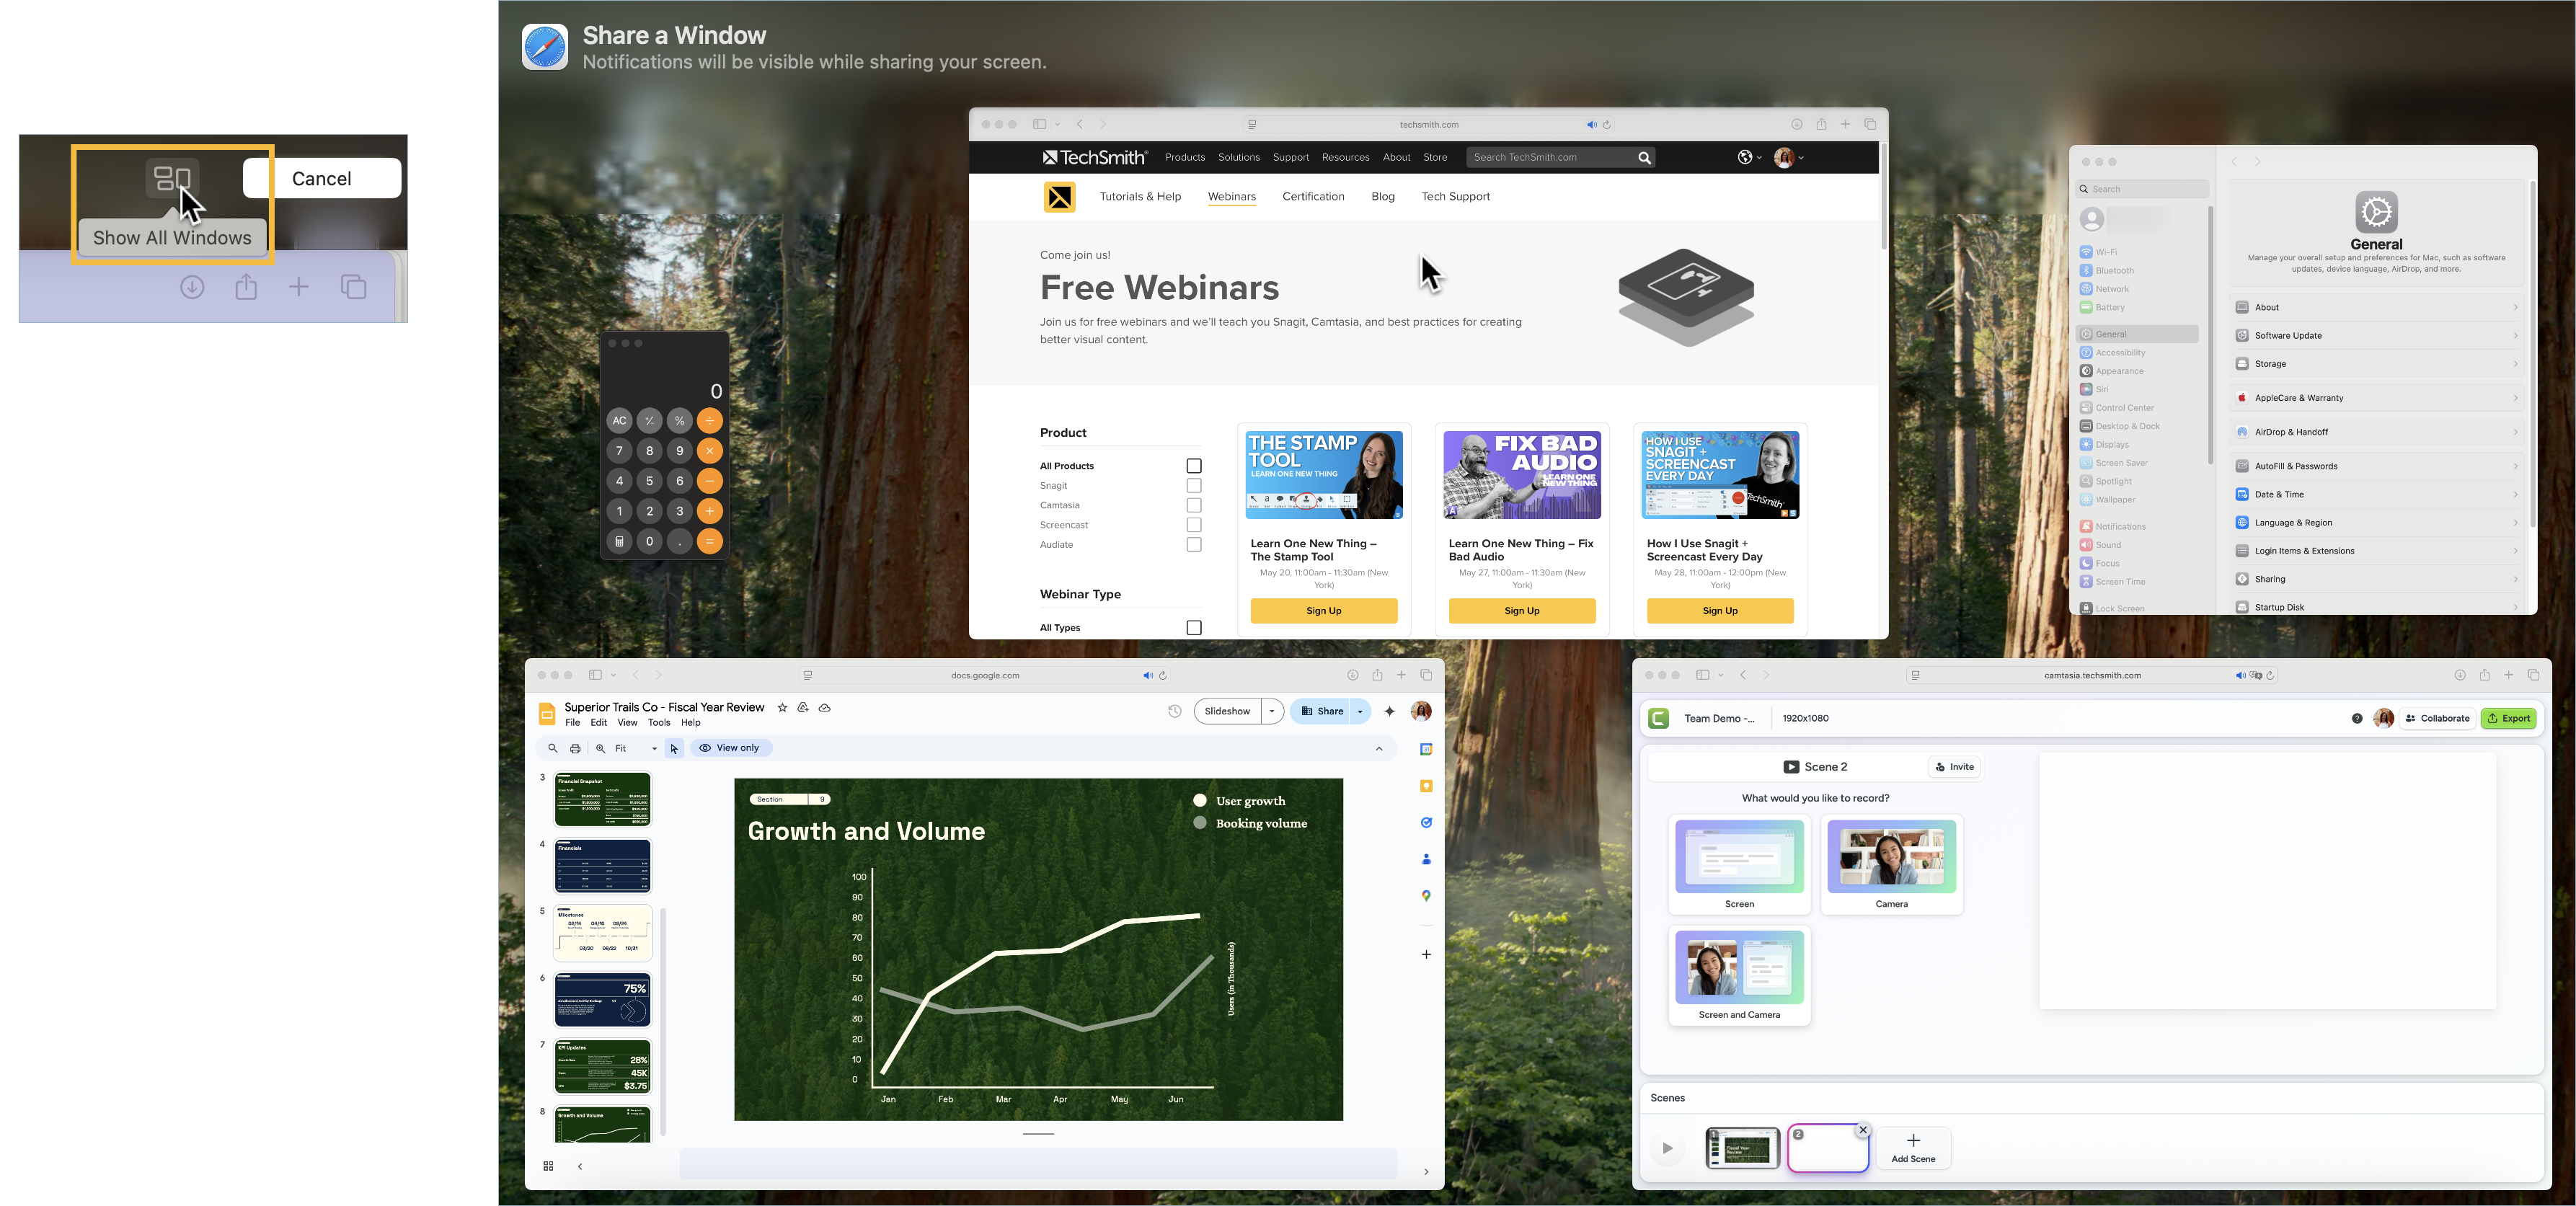Click the vertical scrollbar of the TechSmith page

1883,197
